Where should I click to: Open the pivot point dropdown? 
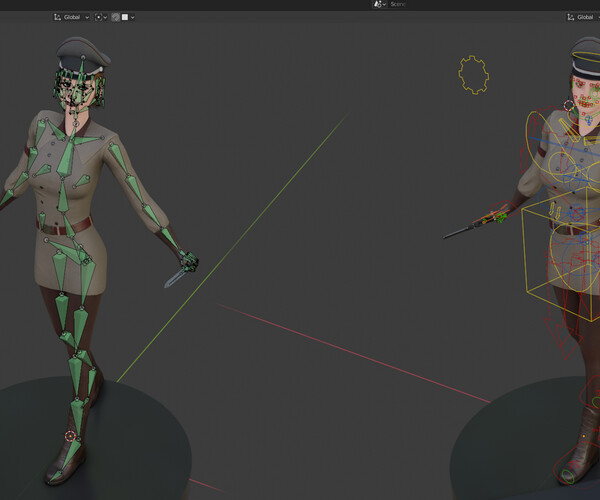tap(101, 17)
